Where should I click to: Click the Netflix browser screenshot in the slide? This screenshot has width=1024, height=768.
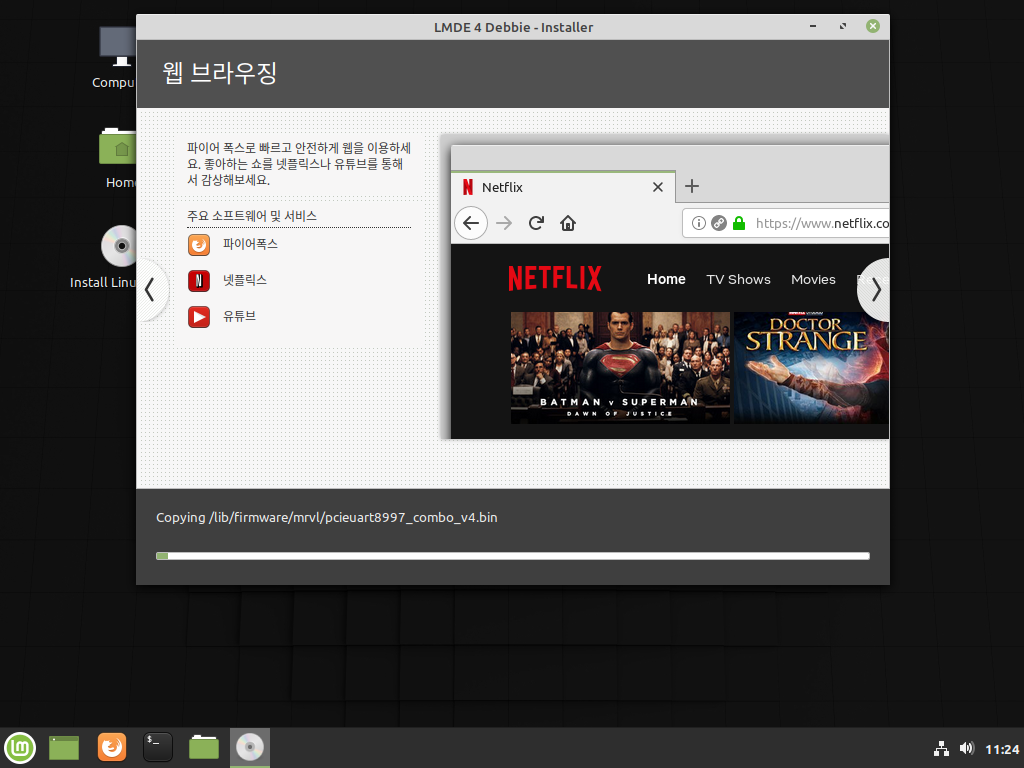point(665,287)
